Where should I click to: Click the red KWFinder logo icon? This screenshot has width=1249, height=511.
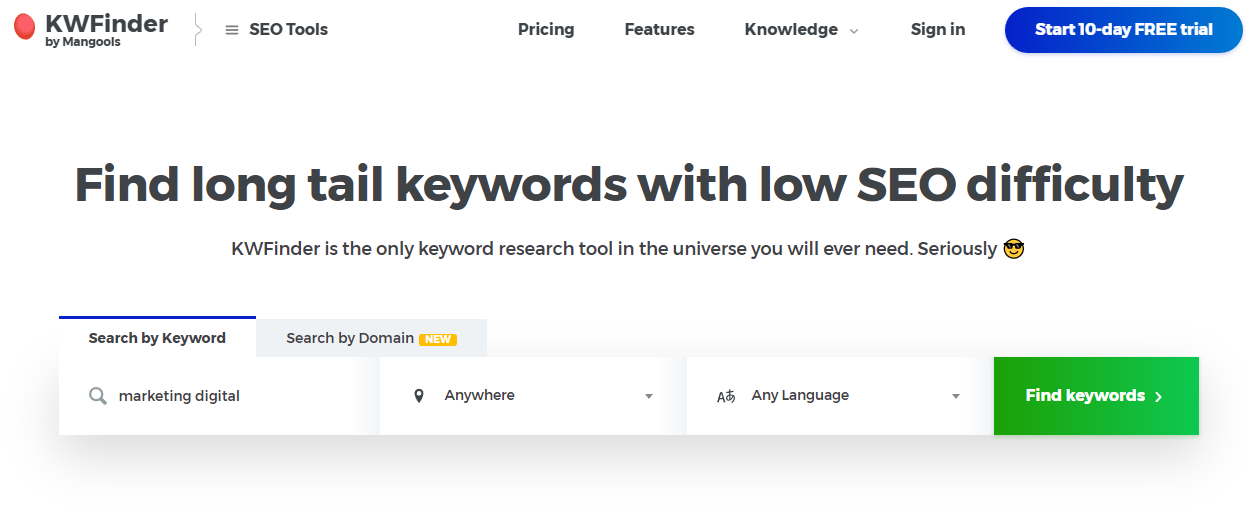25,27
